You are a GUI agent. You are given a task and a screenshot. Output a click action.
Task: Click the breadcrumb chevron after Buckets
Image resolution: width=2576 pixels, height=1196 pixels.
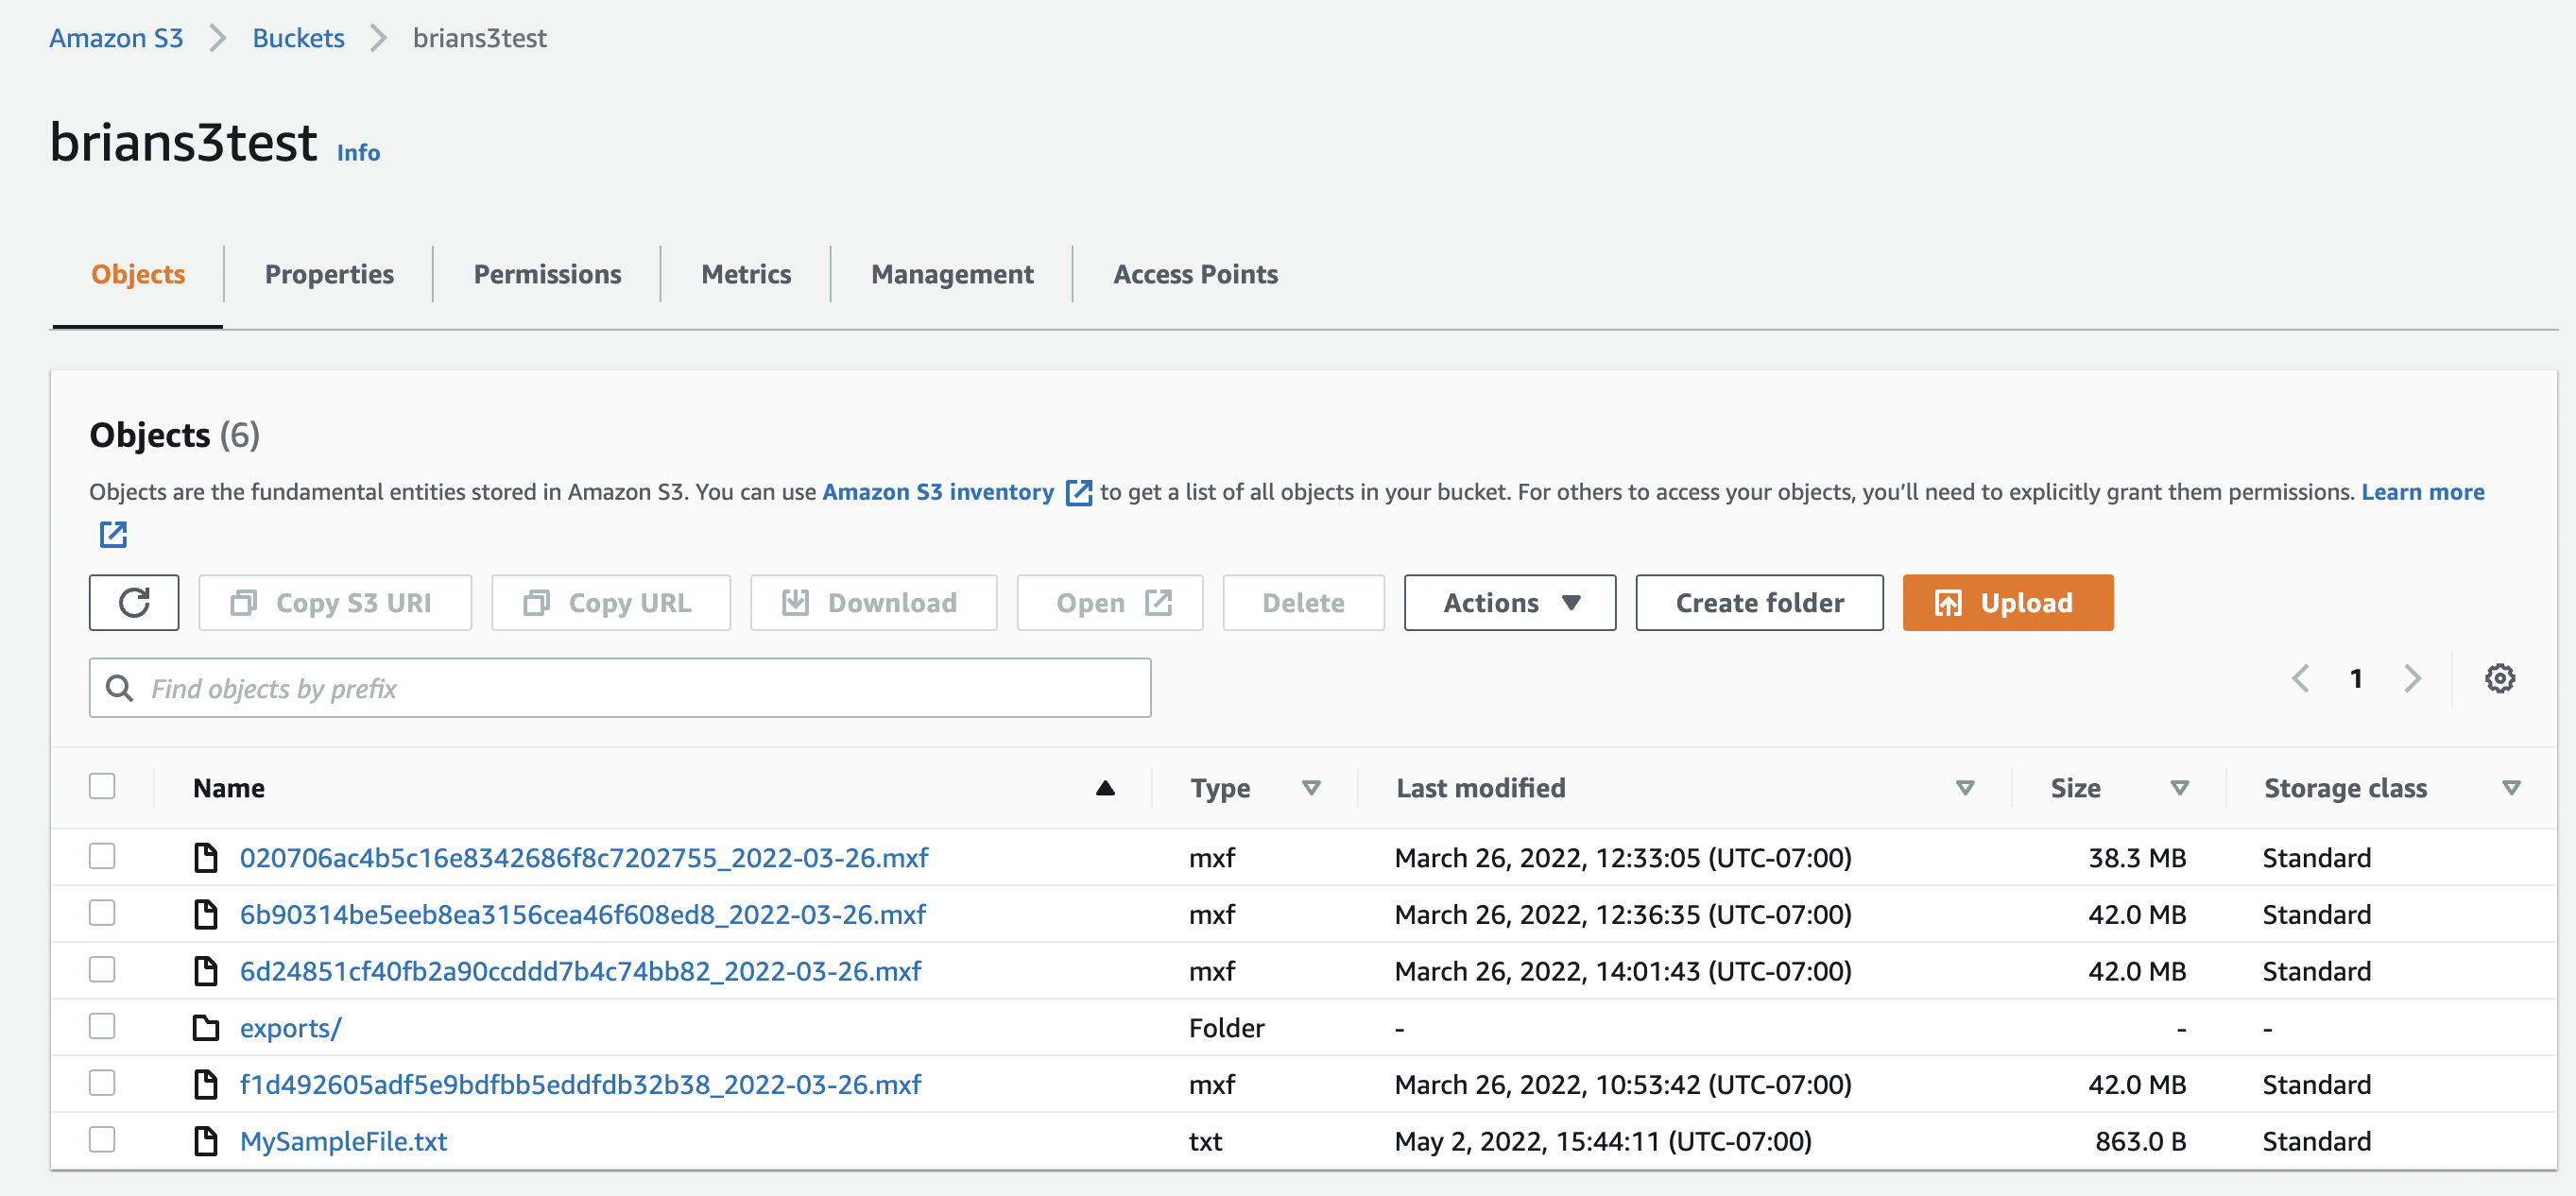378,38
